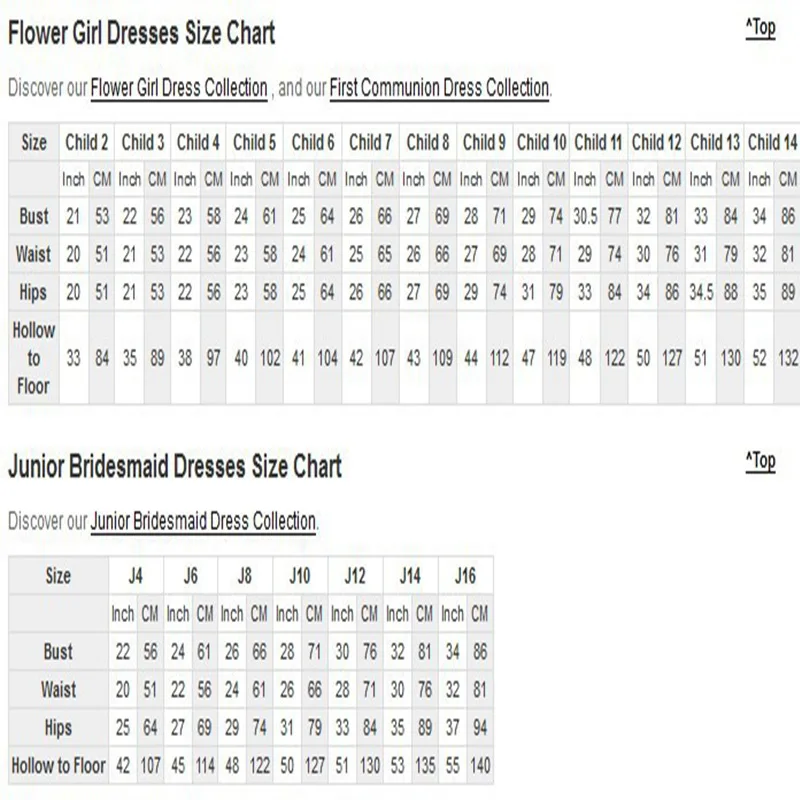Screen dimensions: 800x800
Task: Click the Hollow to Floor row label in flower girl table
Action: (34, 358)
